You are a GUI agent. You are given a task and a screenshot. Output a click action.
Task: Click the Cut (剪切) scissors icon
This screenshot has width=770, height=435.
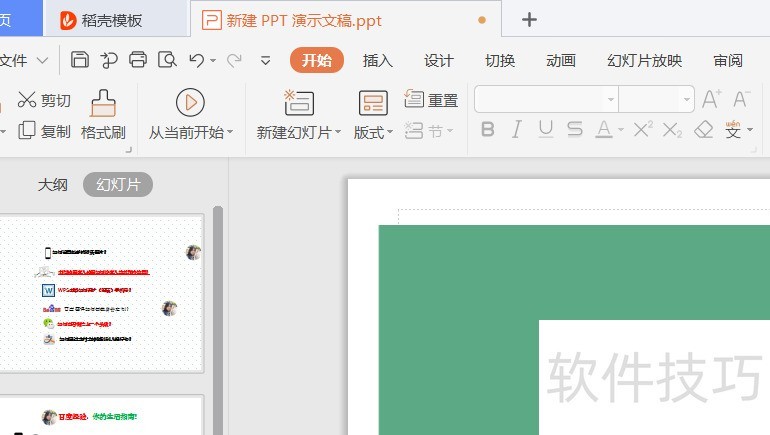pos(27,100)
